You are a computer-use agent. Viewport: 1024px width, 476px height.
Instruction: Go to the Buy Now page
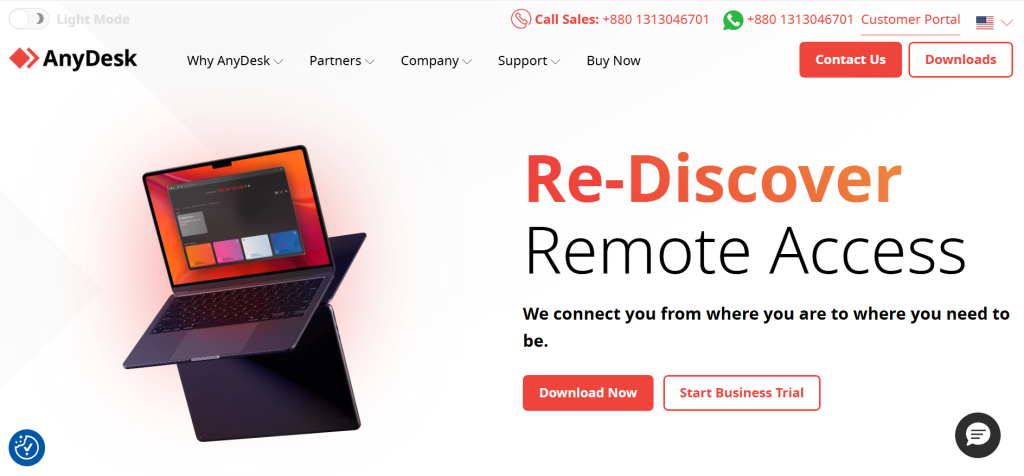click(x=613, y=61)
